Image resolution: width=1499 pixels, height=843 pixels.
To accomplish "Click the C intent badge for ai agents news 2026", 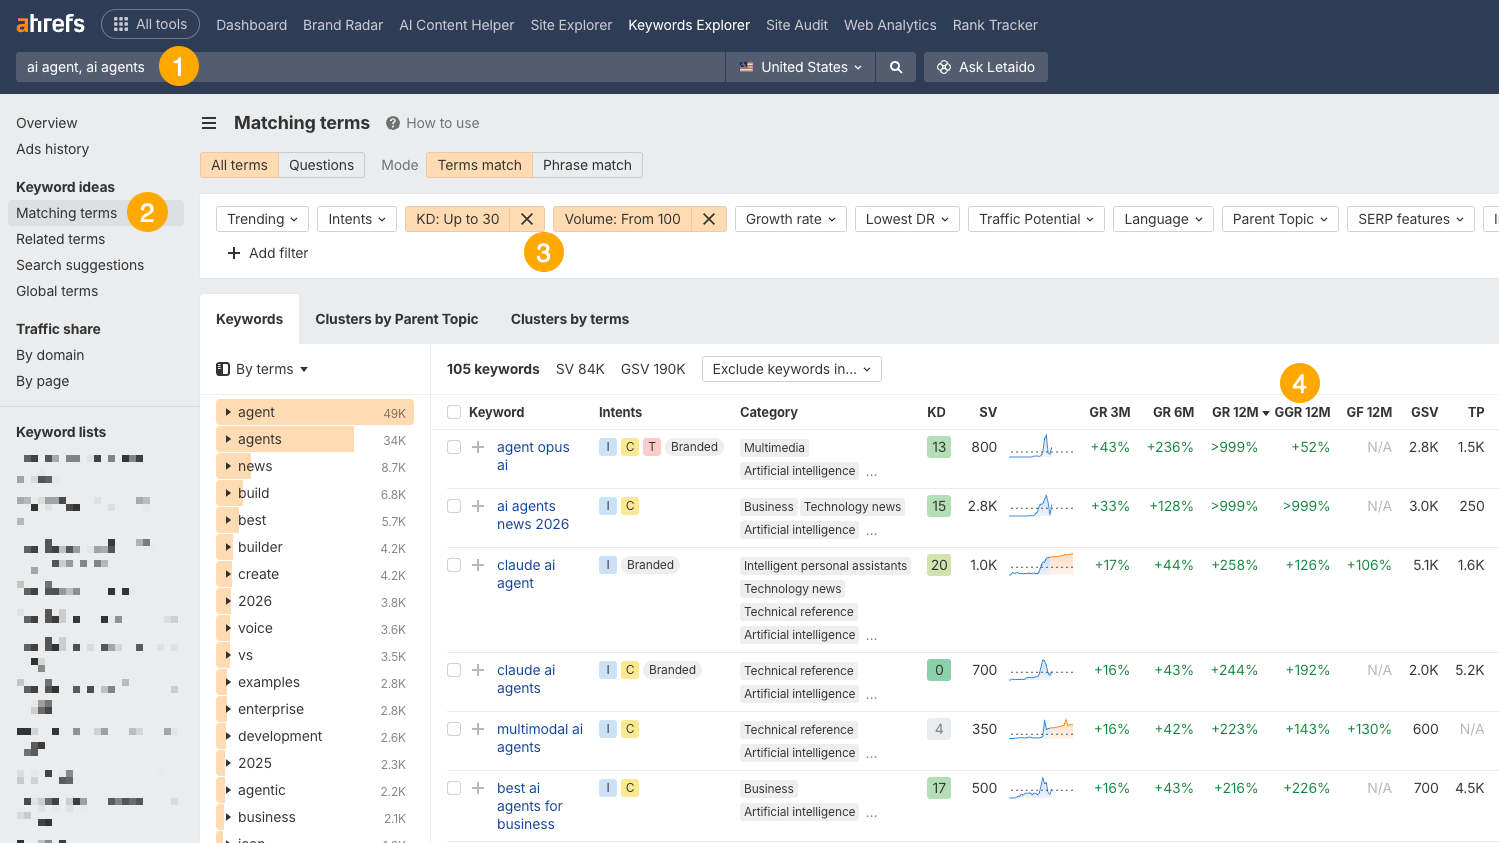I will click(x=630, y=506).
